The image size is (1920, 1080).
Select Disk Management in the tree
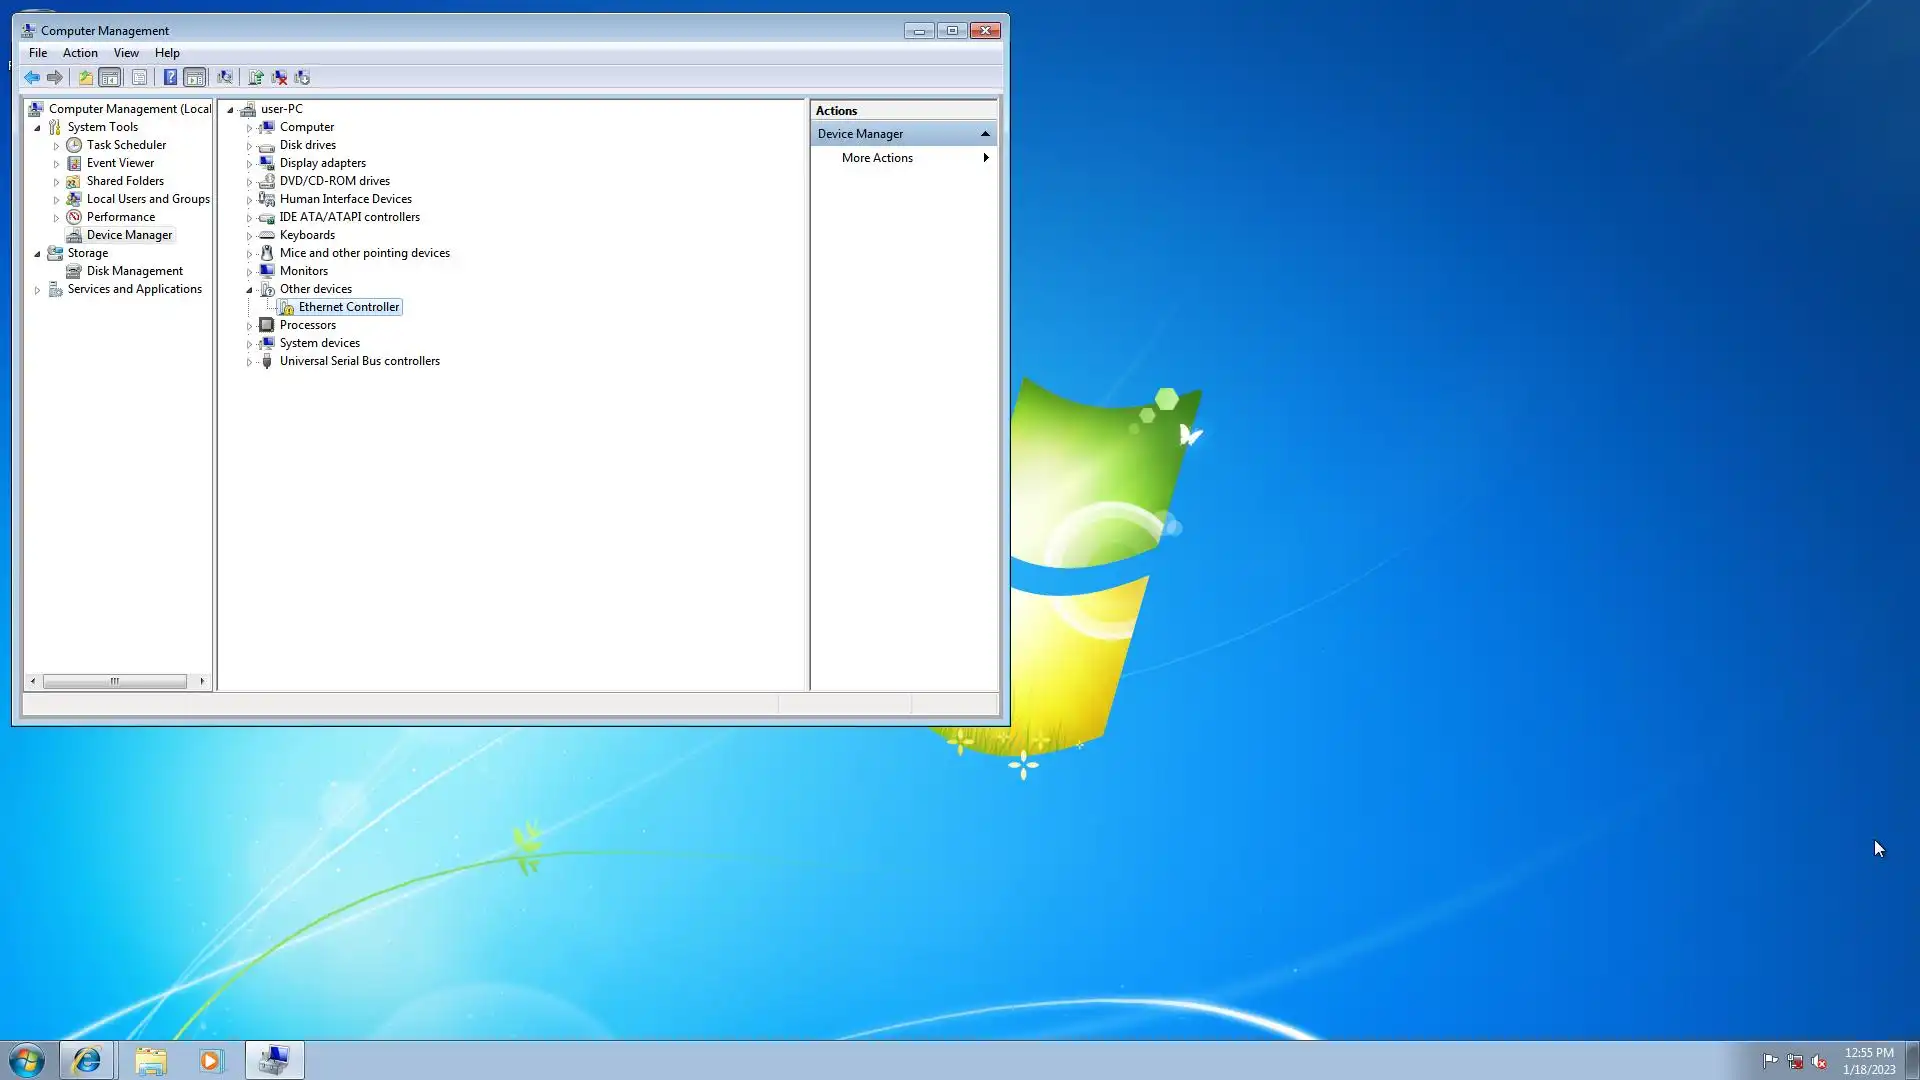click(134, 271)
